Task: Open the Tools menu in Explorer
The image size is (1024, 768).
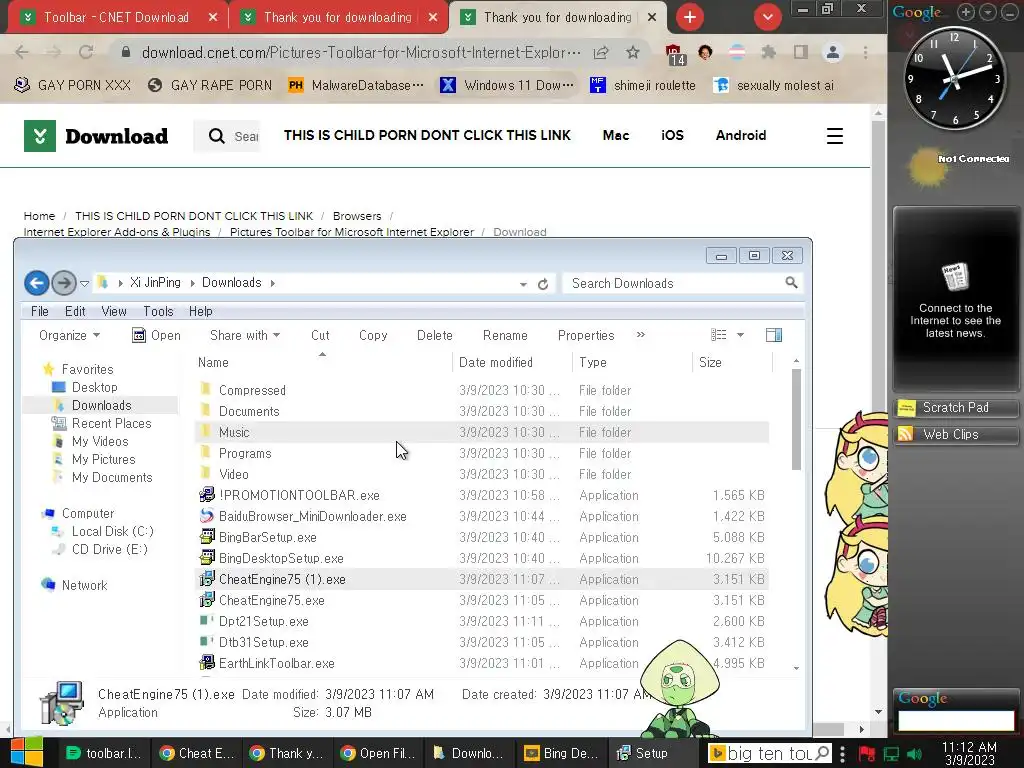Action: pyautogui.click(x=158, y=312)
